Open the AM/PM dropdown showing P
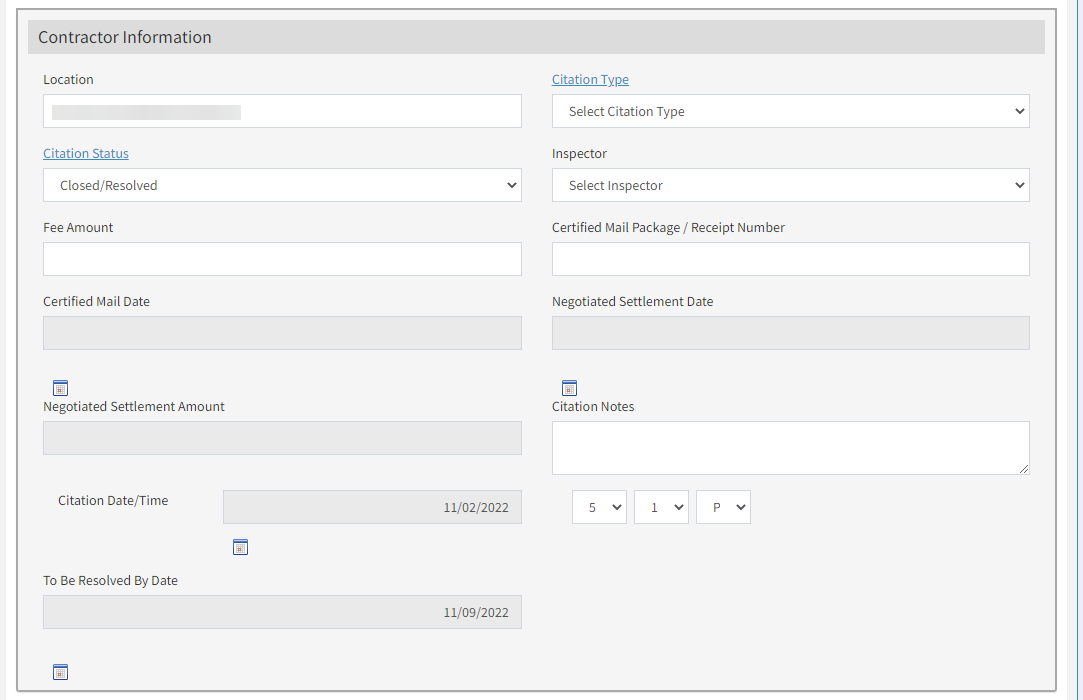 [723, 507]
